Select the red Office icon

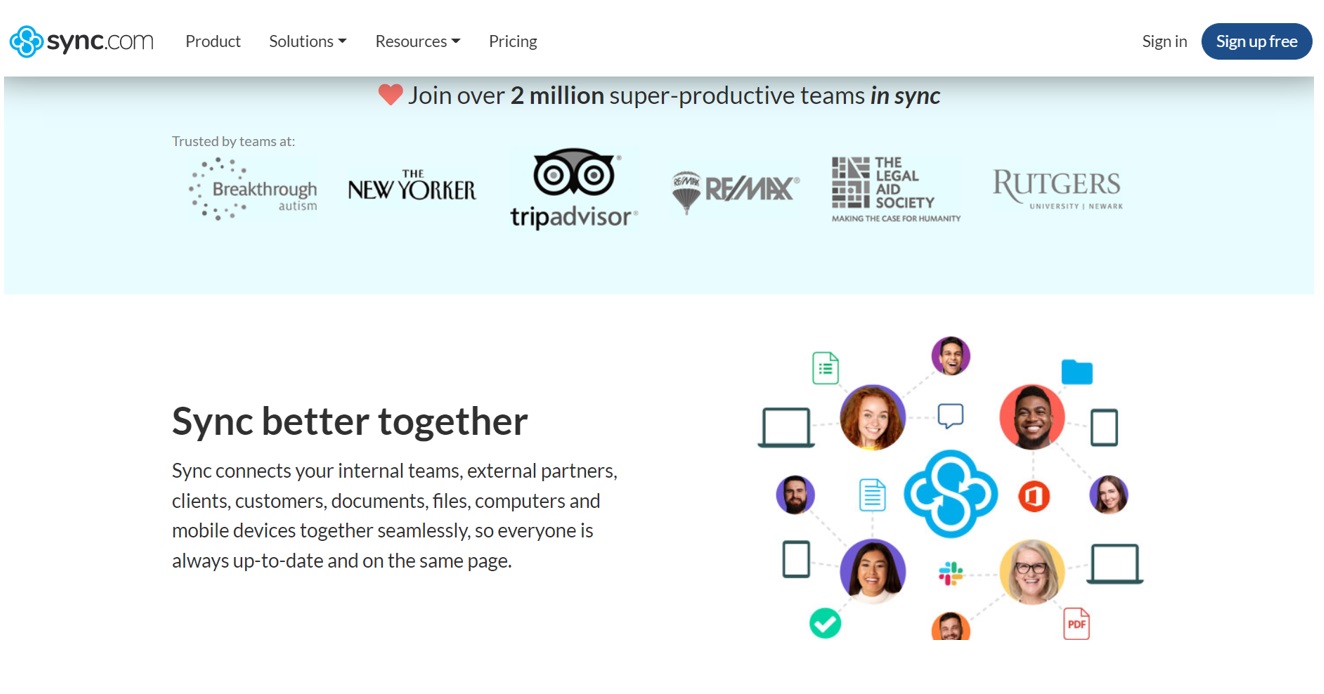point(1034,496)
